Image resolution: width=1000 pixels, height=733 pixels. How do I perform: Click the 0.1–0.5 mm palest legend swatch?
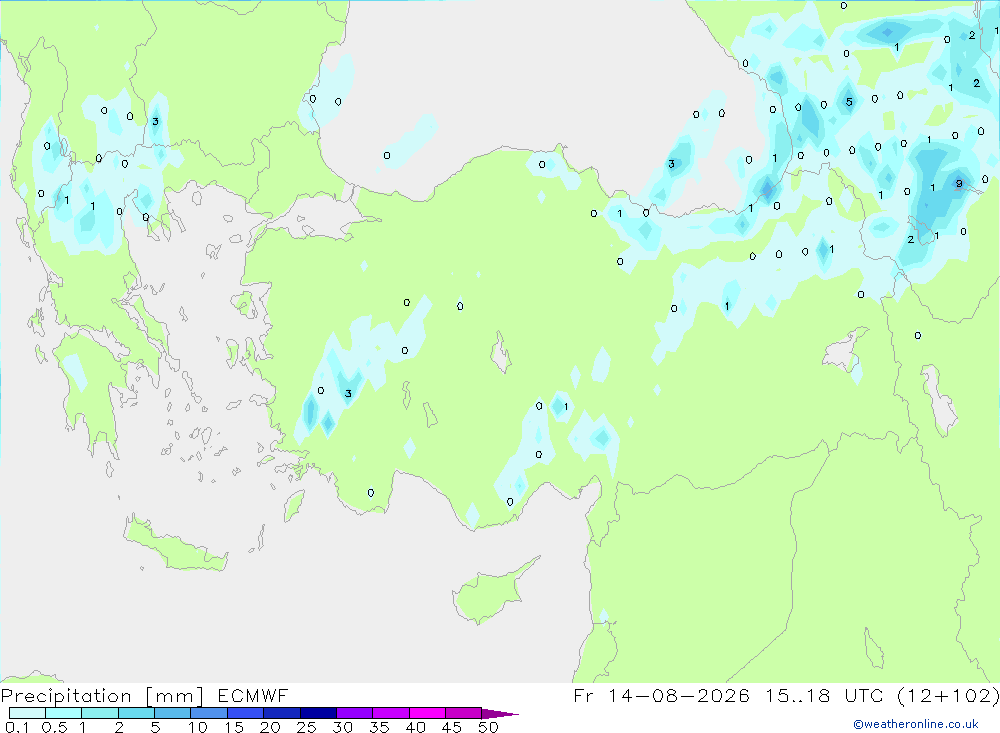(27, 713)
